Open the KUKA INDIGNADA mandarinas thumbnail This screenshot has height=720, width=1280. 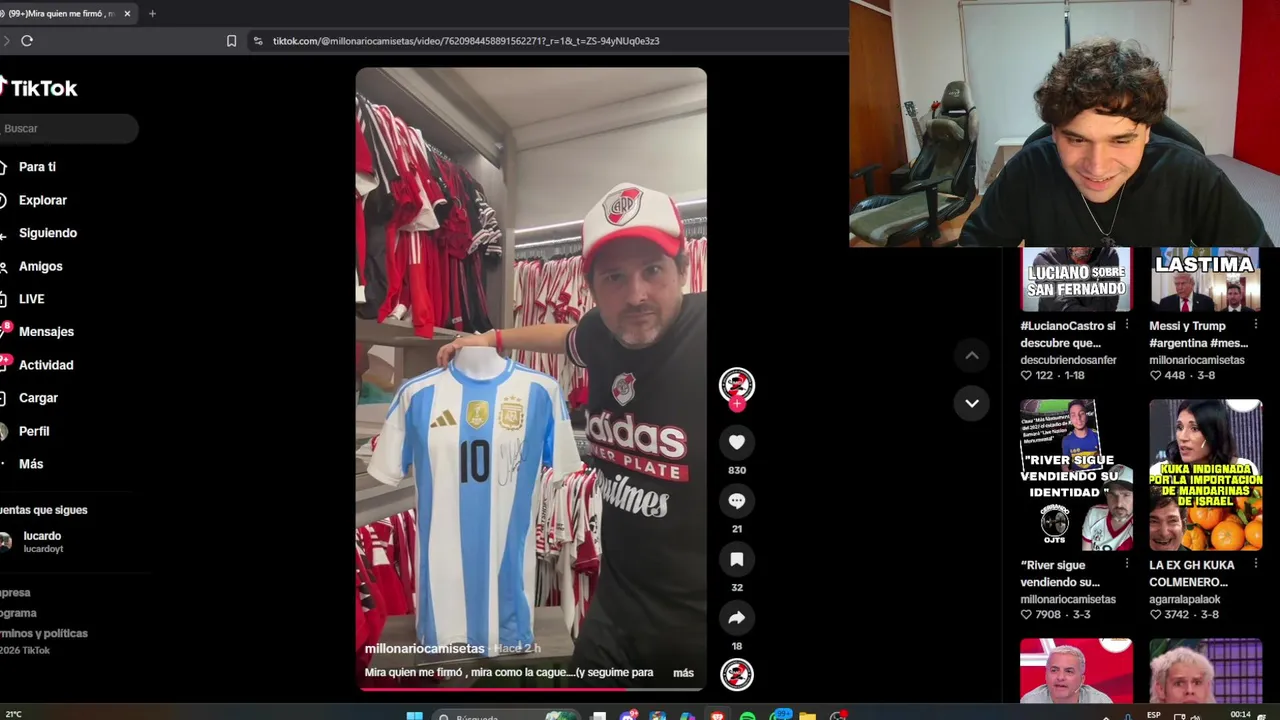1205,475
